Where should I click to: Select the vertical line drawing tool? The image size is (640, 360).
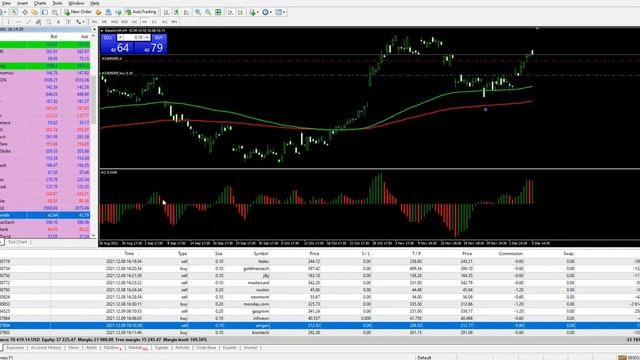8,22
